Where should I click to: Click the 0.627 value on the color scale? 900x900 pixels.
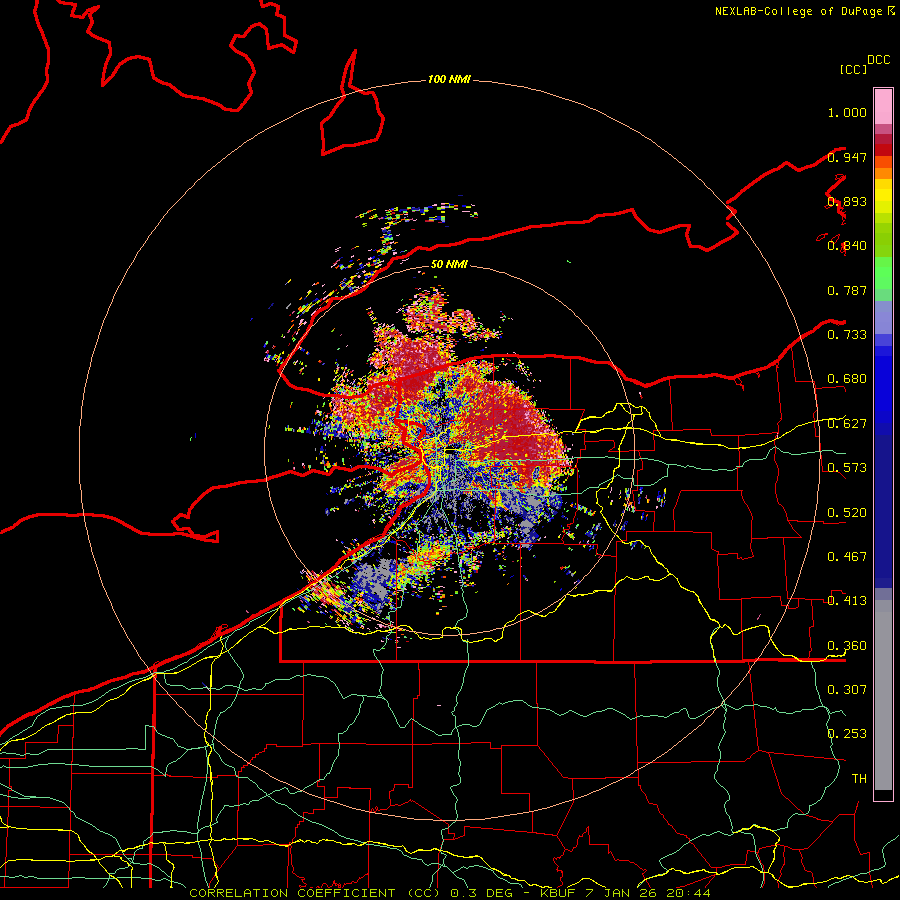(847, 424)
